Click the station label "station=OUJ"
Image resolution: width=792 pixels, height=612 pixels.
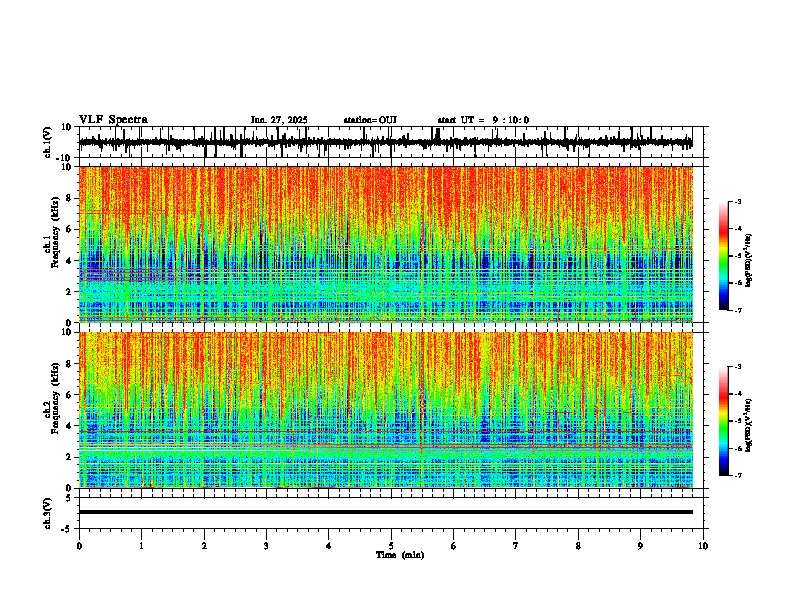(x=370, y=120)
